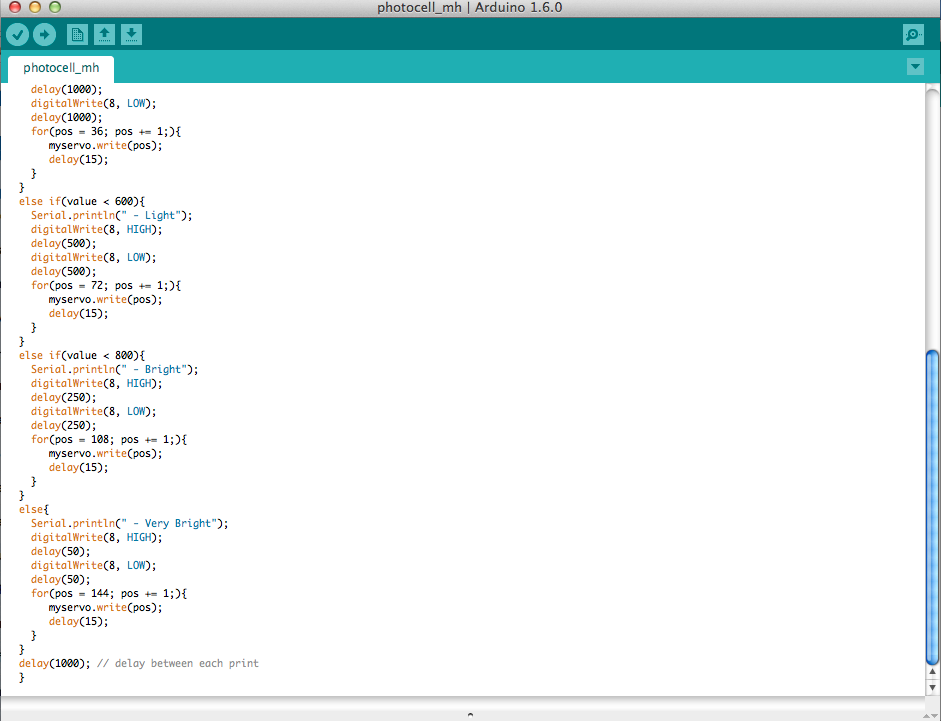941x721 pixels.
Task: Click the Upload arrow button
Action: (x=44, y=35)
